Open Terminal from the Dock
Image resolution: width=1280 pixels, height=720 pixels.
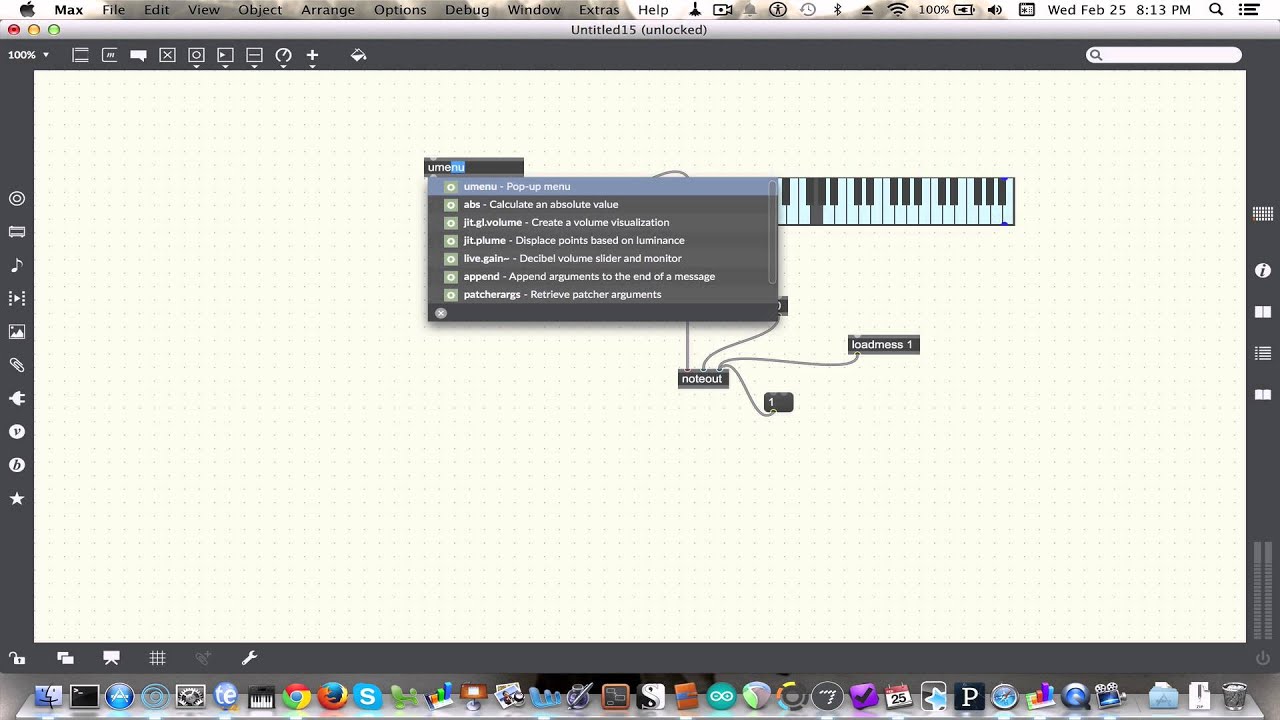pyautogui.click(x=84, y=696)
